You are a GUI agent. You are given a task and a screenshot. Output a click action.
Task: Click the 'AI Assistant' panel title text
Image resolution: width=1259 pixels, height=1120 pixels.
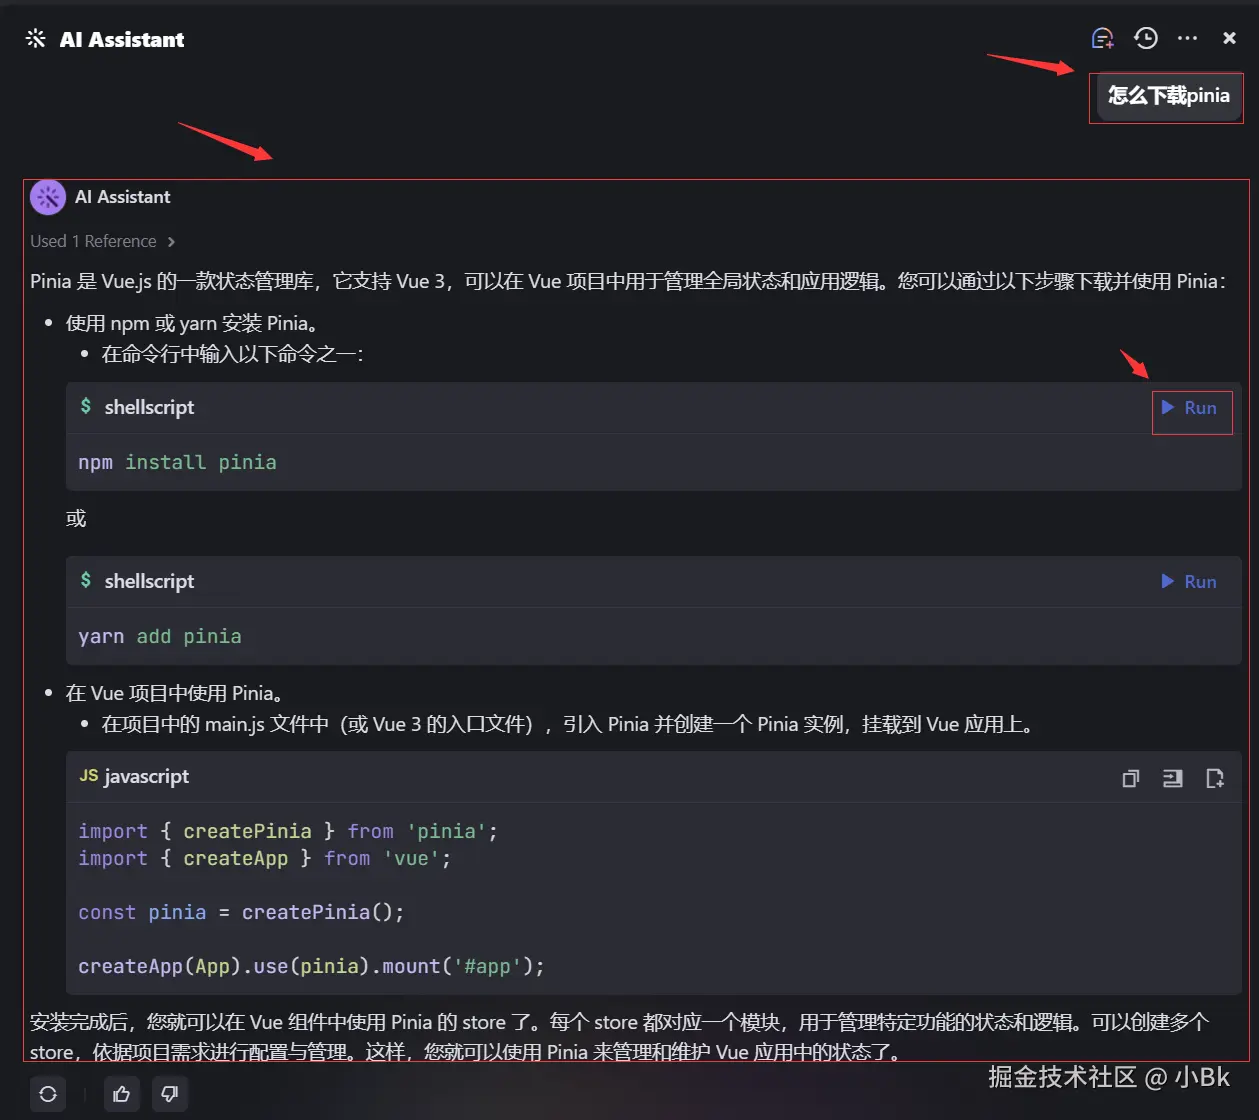coord(122,39)
